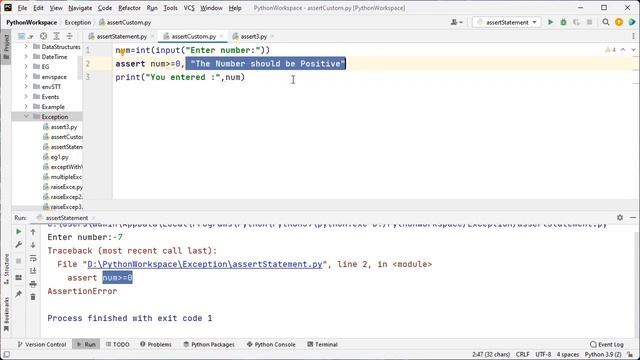Open the Tools menu
This screenshot has width=640, height=360.
click(x=171, y=8)
